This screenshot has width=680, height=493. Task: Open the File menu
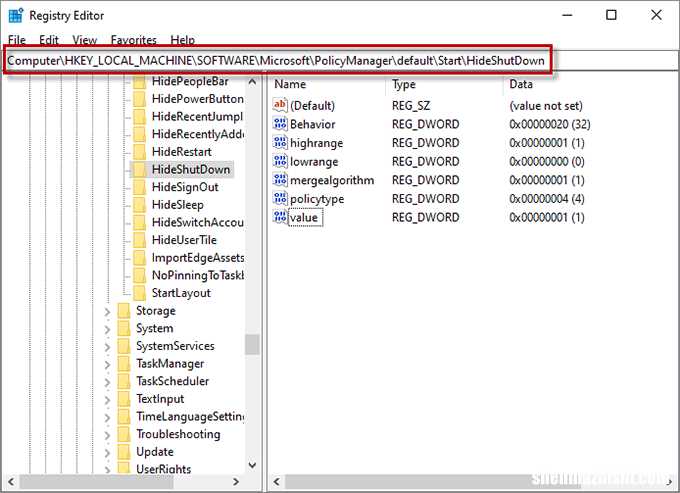tap(17, 40)
